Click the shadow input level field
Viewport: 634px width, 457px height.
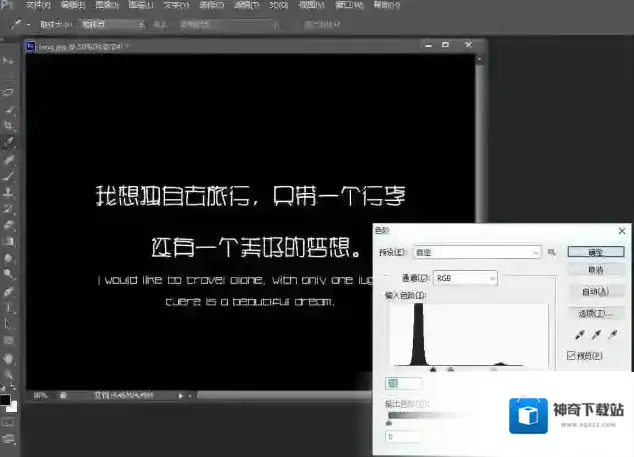pyautogui.click(x=404, y=383)
